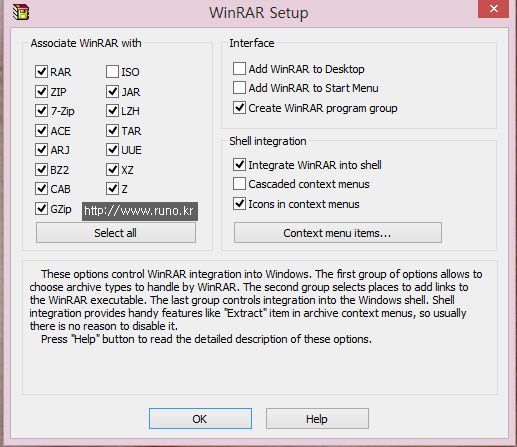Toggle the Z format checkbox
Screen dimensions: 517x447
click(112, 189)
